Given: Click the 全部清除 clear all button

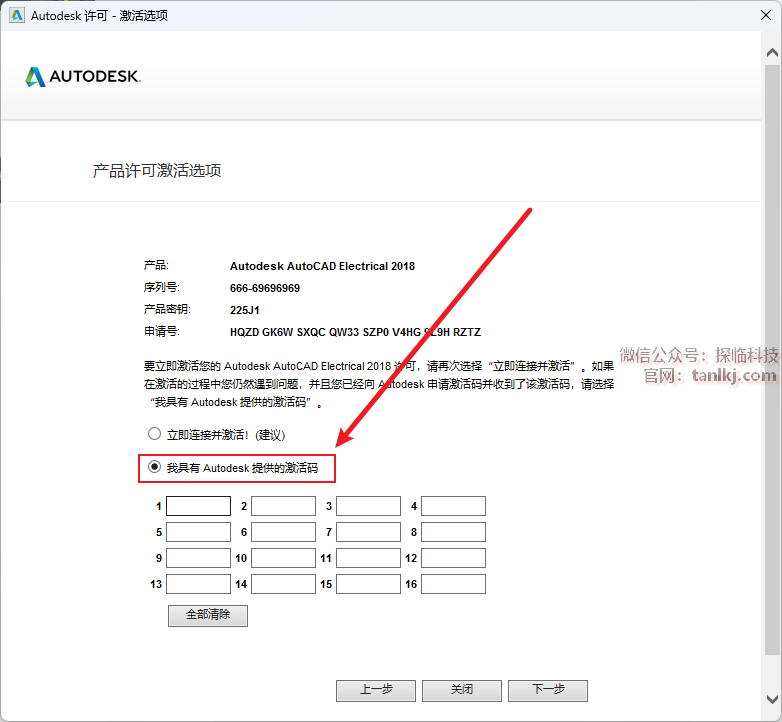Looking at the screenshot, I should 208,615.
